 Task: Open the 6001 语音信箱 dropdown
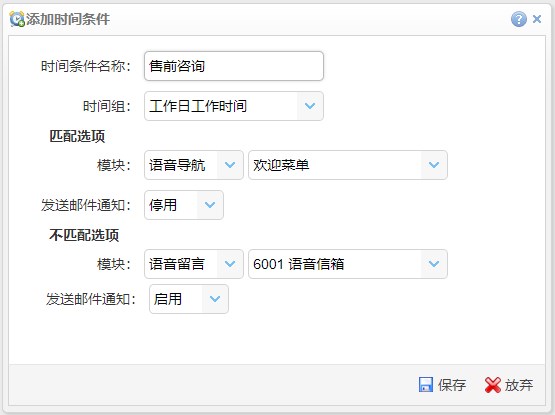[x=434, y=264]
